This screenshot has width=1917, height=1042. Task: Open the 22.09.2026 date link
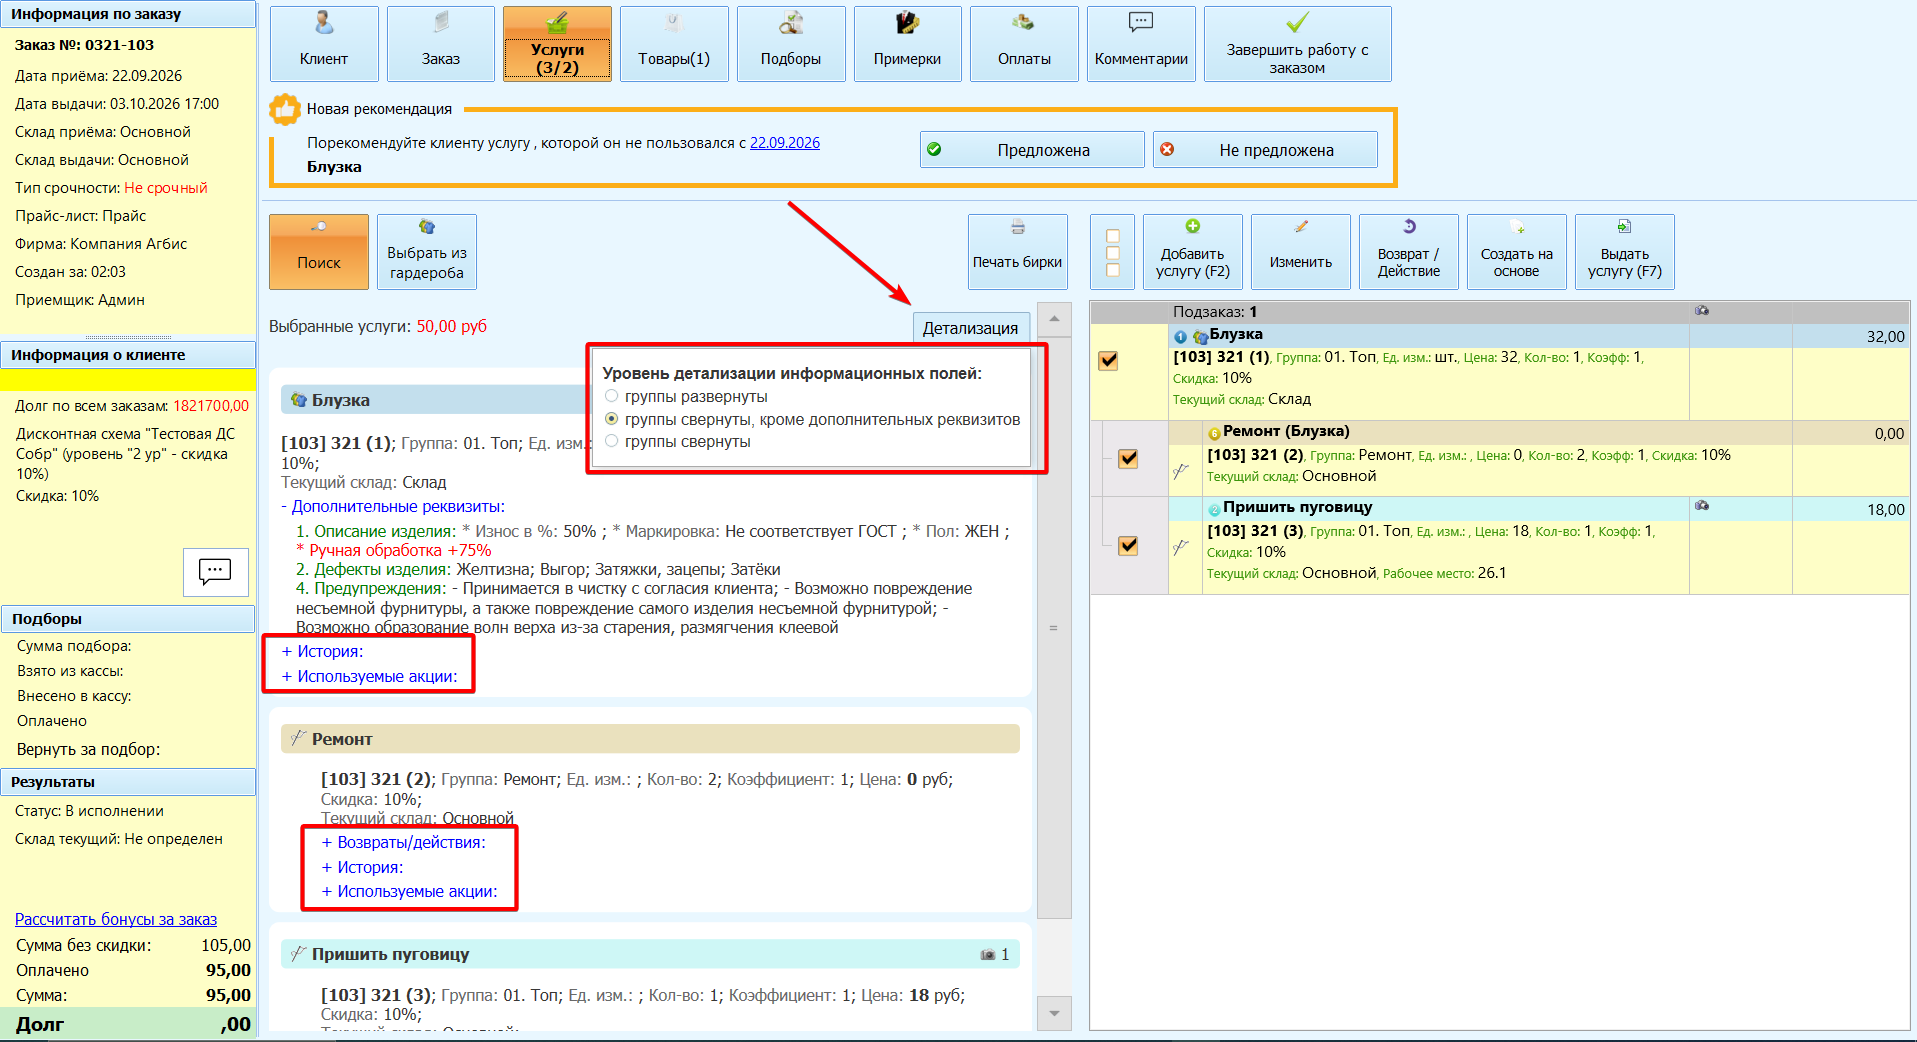(x=785, y=143)
